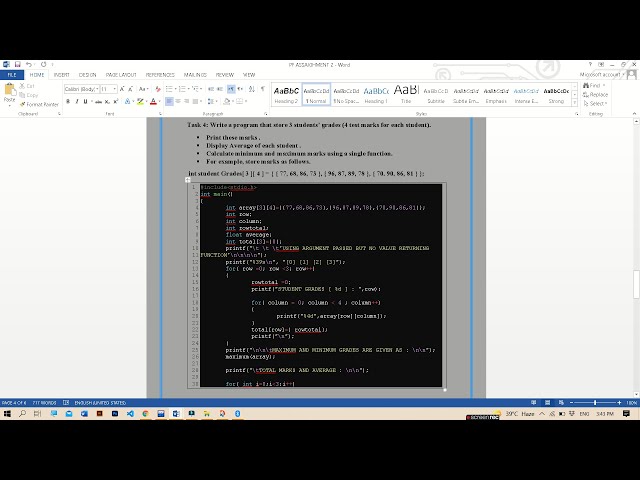
Task: Switch to the INSERT tab
Action: [x=62, y=75]
